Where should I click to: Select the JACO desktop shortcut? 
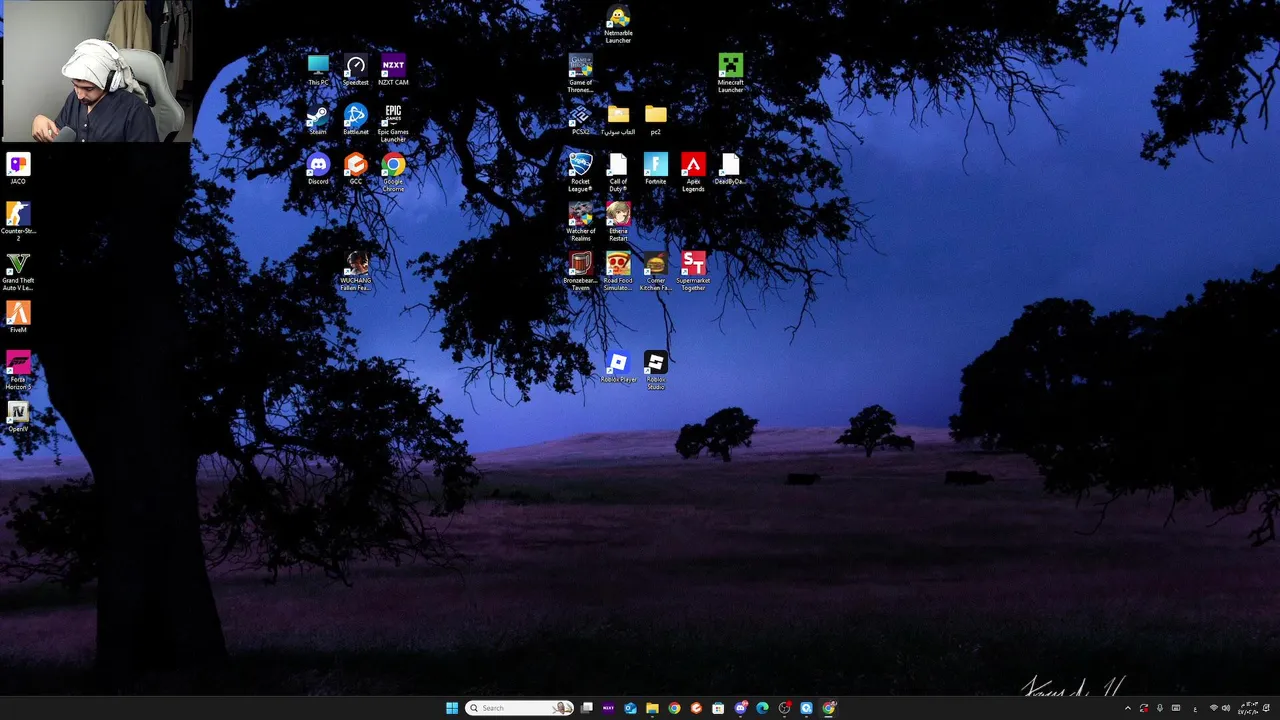[x=18, y=169]
